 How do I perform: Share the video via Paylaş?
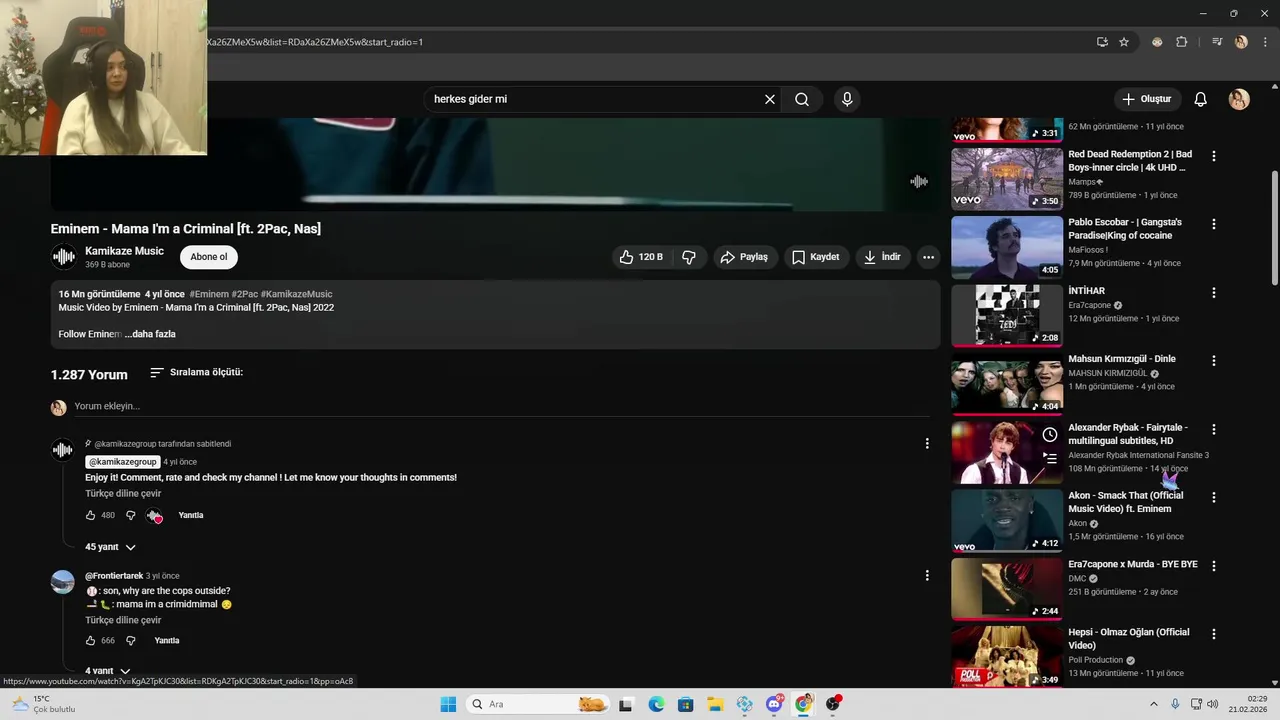pyautogui.click(x=744, y=257)
